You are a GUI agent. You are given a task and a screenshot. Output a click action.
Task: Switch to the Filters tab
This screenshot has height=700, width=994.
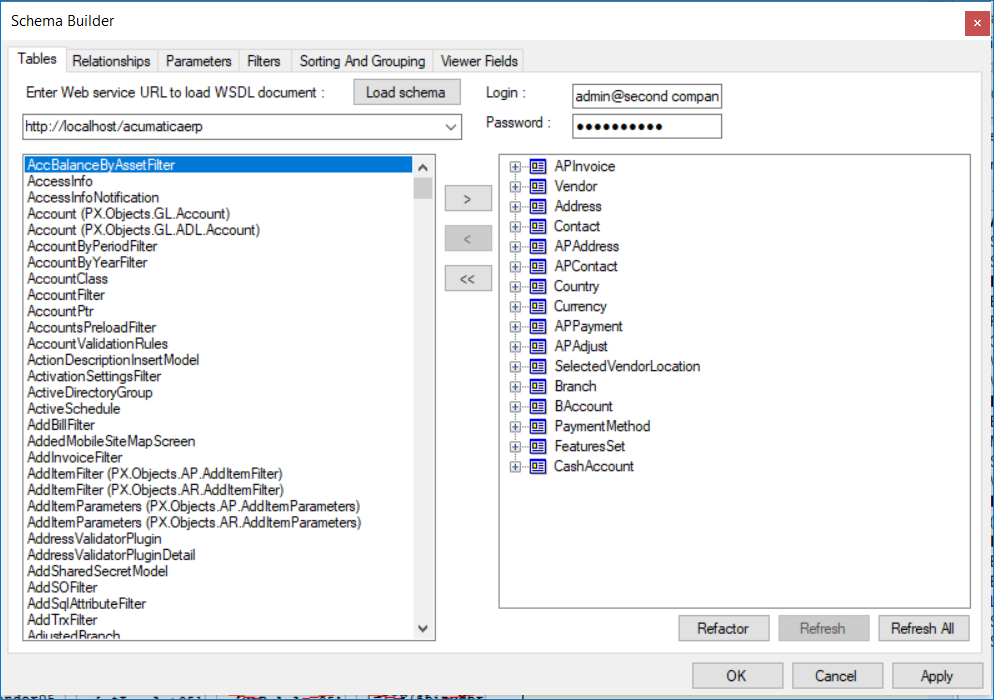click(264, 61)
